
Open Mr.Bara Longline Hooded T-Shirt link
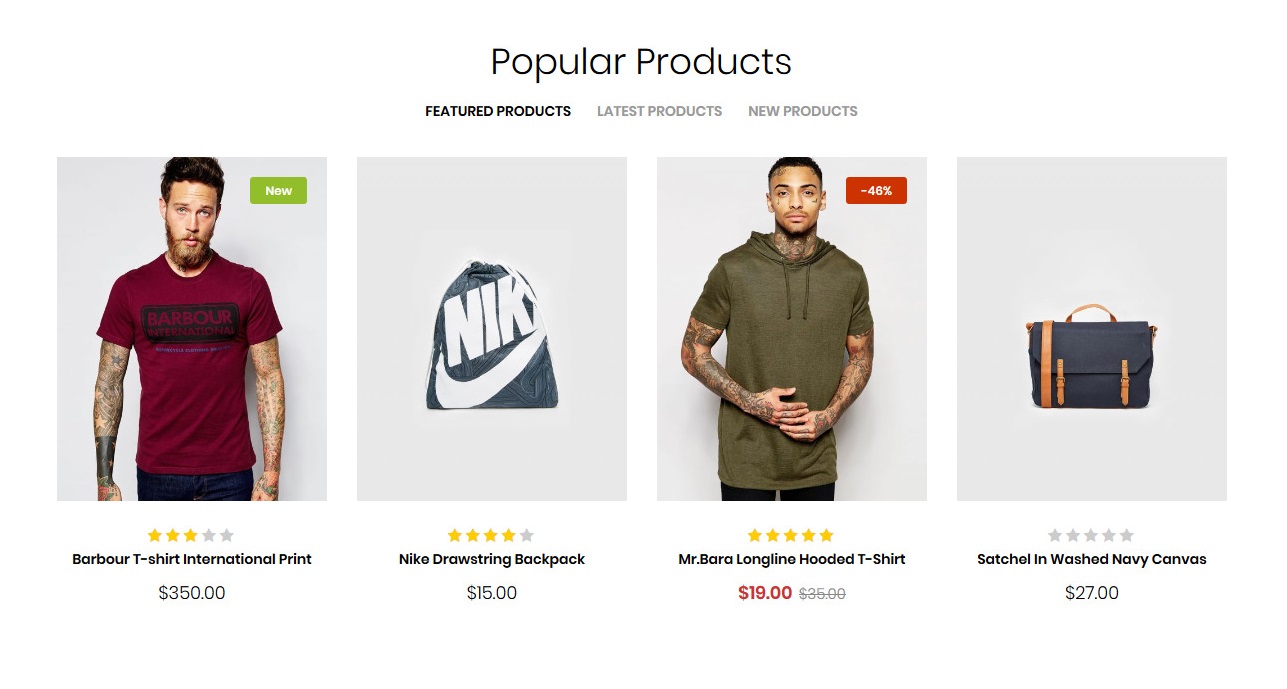click(791, 559)
